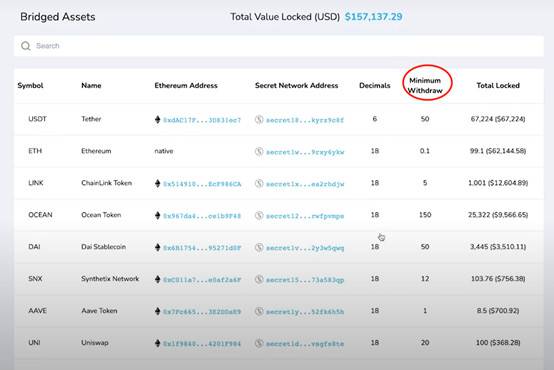Click the Synthetix Network name cell

click(110, 279)
